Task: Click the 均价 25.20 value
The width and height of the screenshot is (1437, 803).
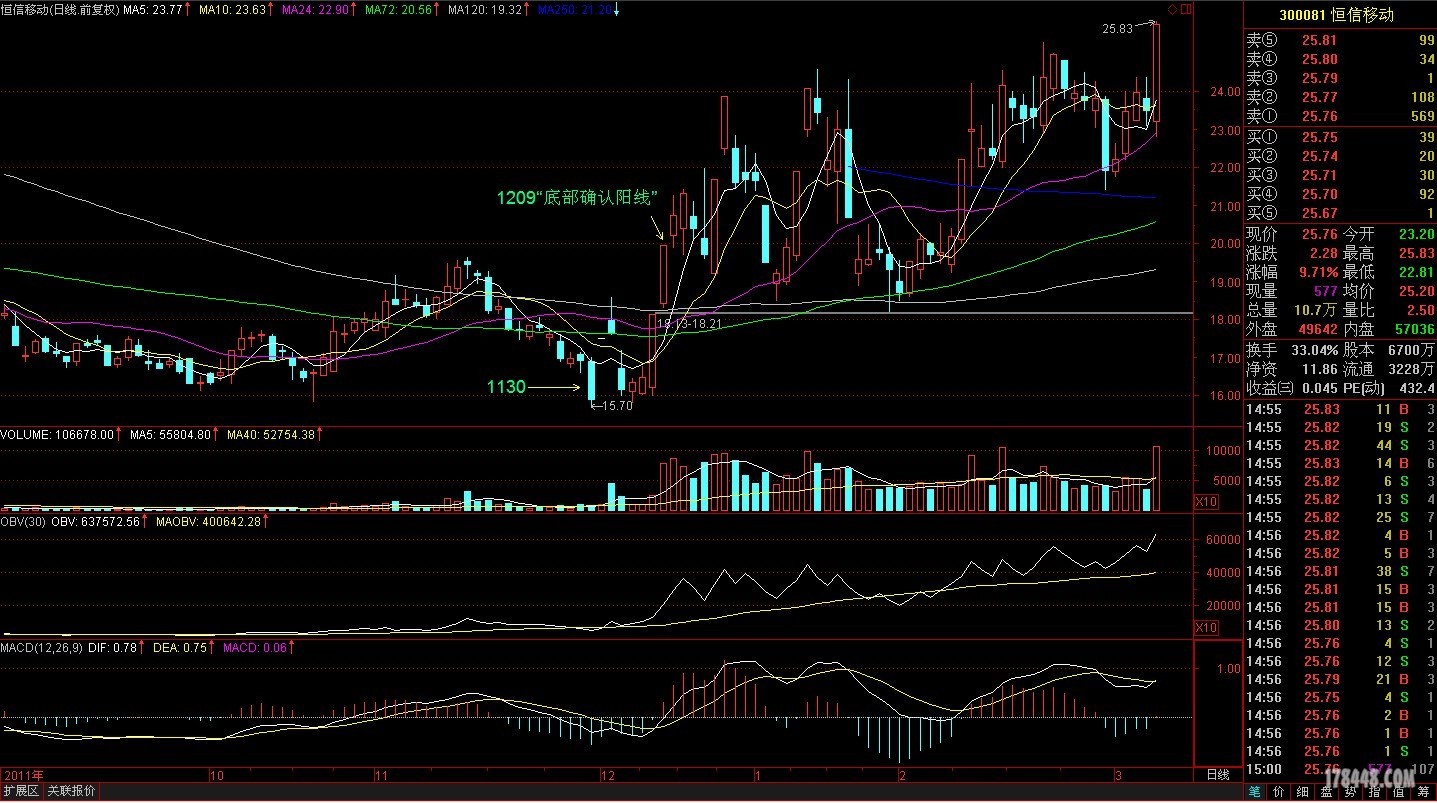Action: [x=1416, y=291]
